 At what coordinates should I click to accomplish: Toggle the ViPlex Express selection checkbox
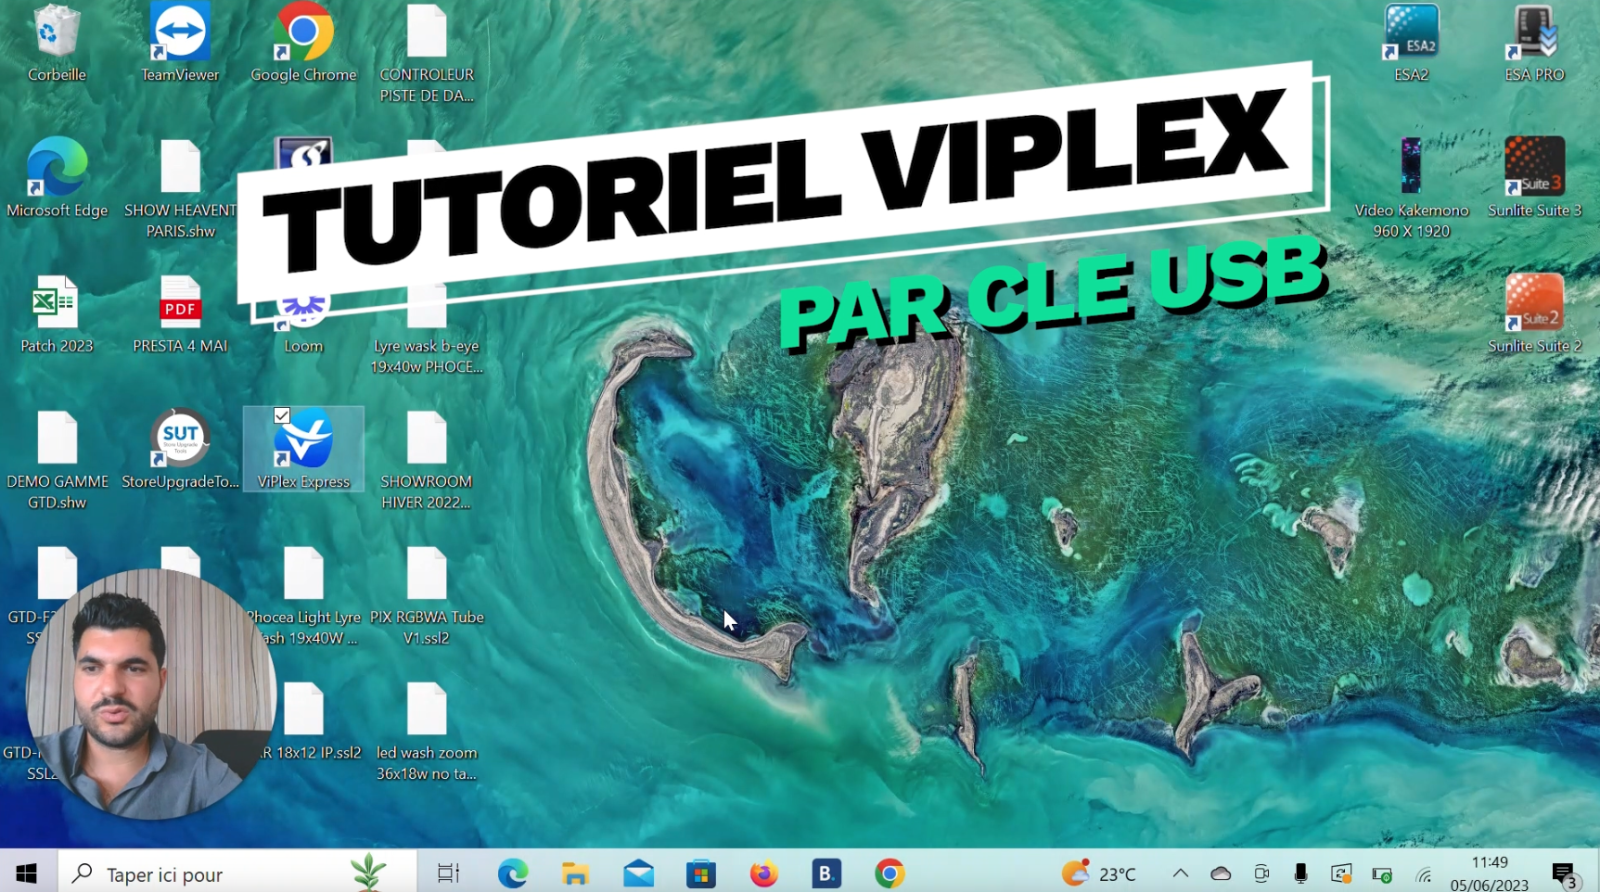(282, 415)
